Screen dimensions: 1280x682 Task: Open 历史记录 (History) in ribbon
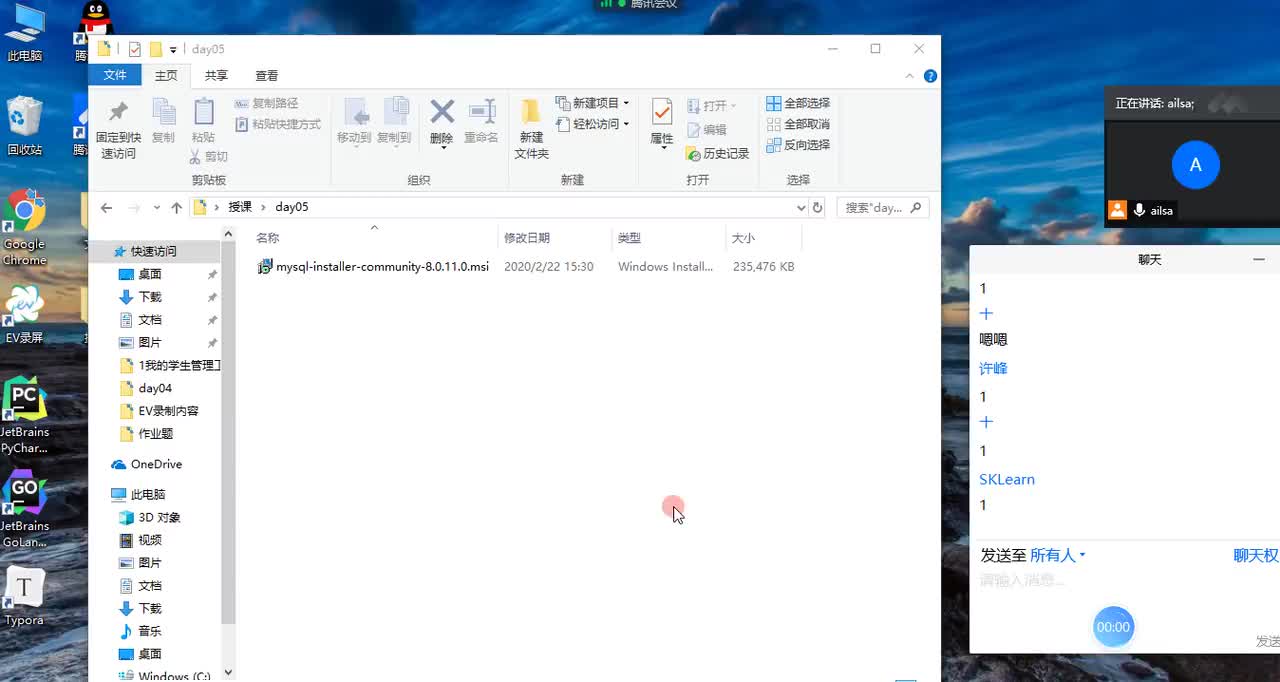(718, 153)
